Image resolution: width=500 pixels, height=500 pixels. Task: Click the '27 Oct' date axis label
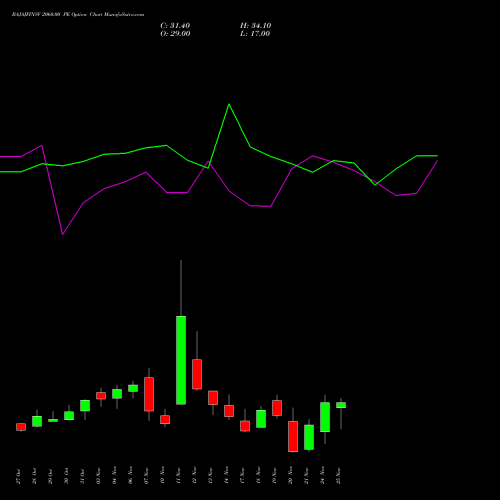click(18, 476)
